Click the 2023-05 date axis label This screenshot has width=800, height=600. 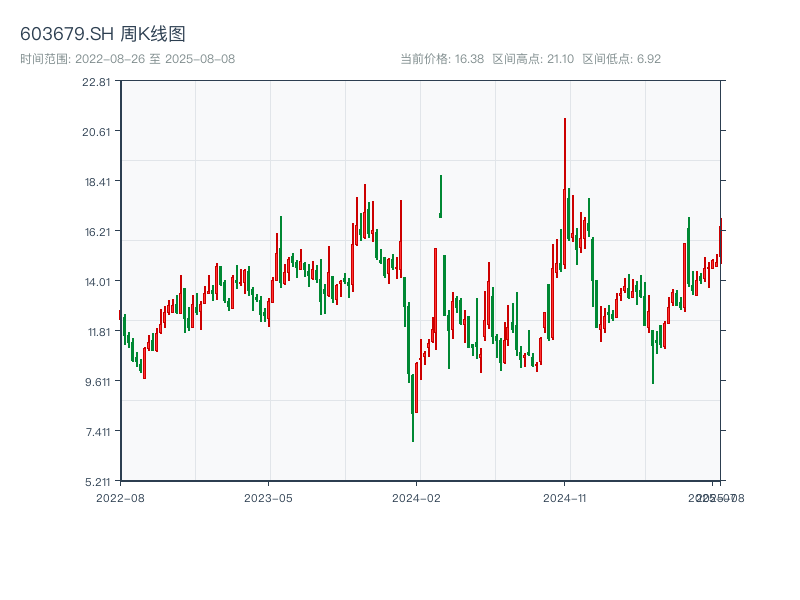click(x=268, y=497)
